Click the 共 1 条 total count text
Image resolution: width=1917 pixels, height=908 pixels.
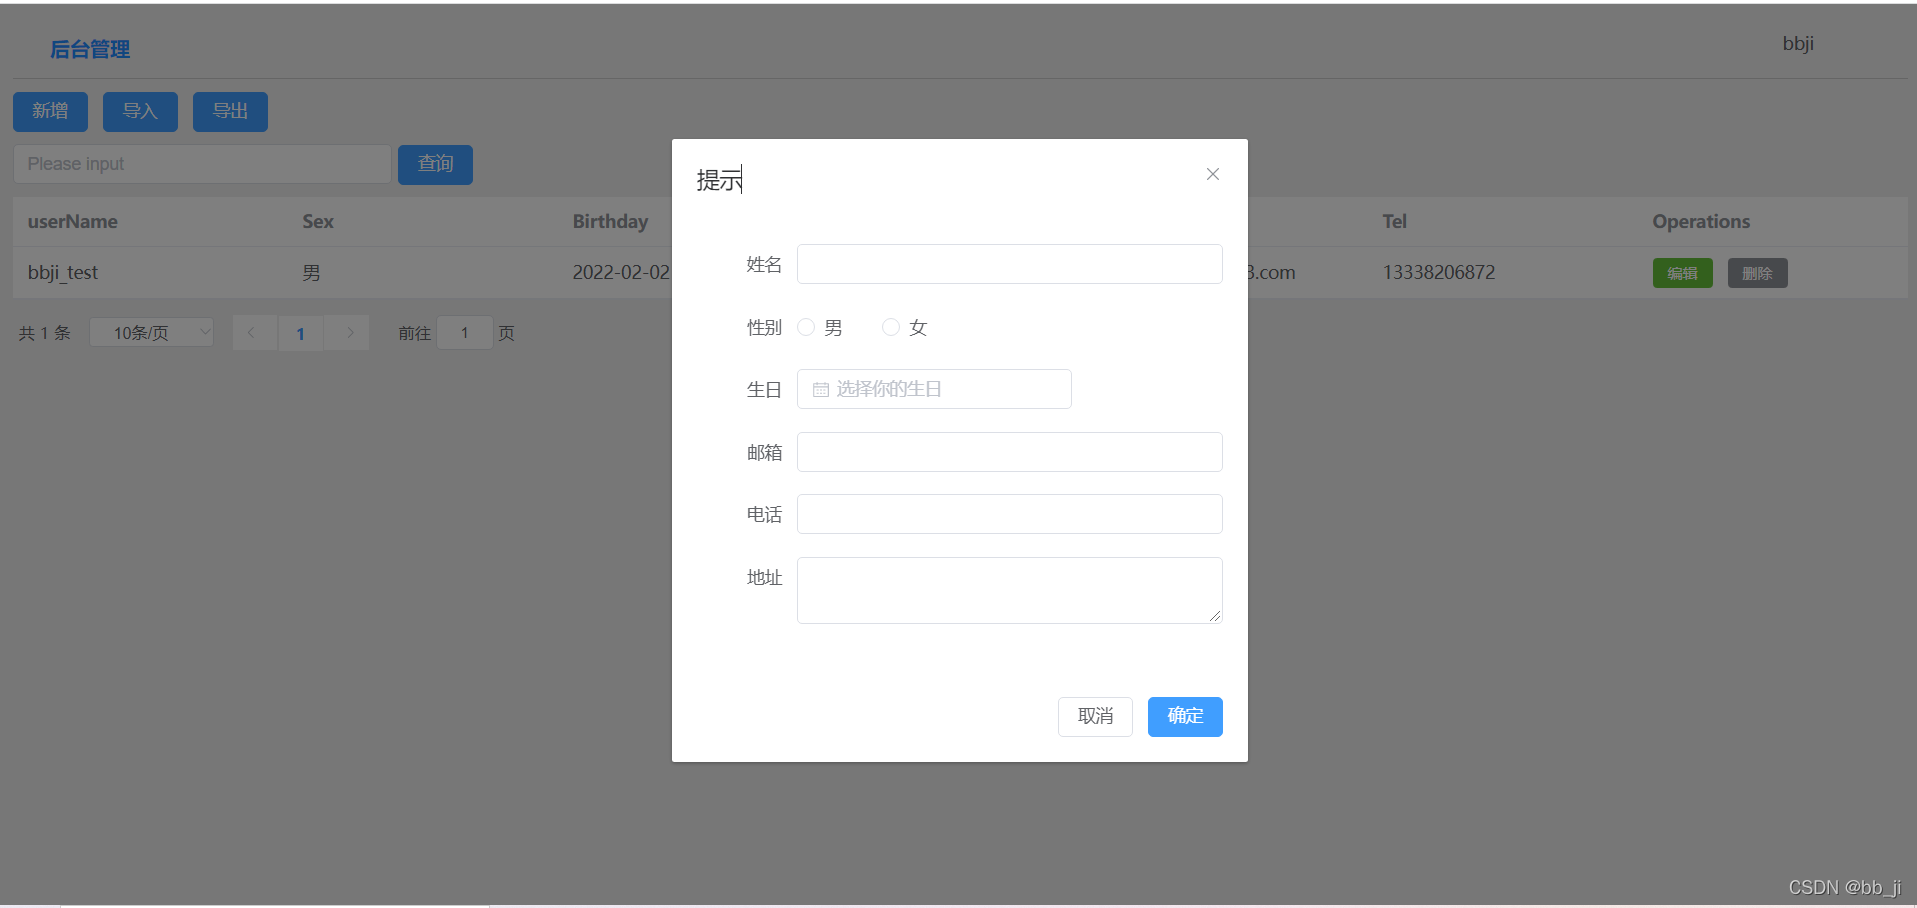pos(45,333)
